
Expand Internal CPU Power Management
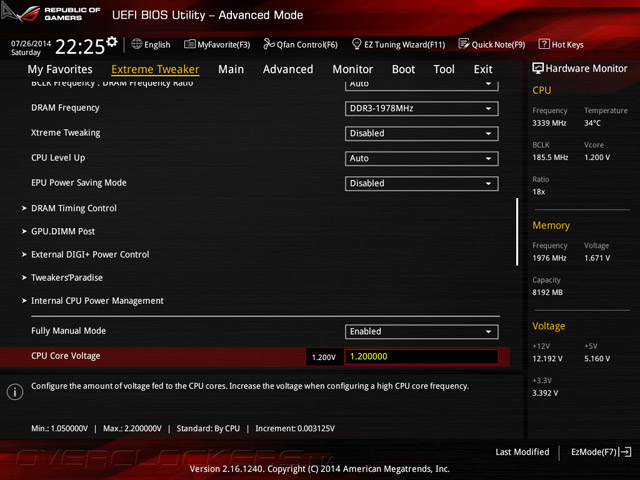coord(97,301)
